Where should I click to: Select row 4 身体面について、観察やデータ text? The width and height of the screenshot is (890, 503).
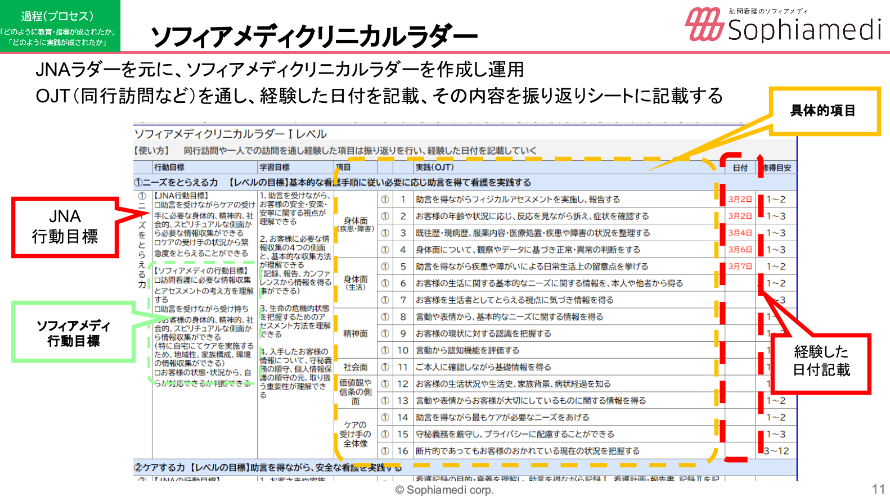click(x=527, y=250)
